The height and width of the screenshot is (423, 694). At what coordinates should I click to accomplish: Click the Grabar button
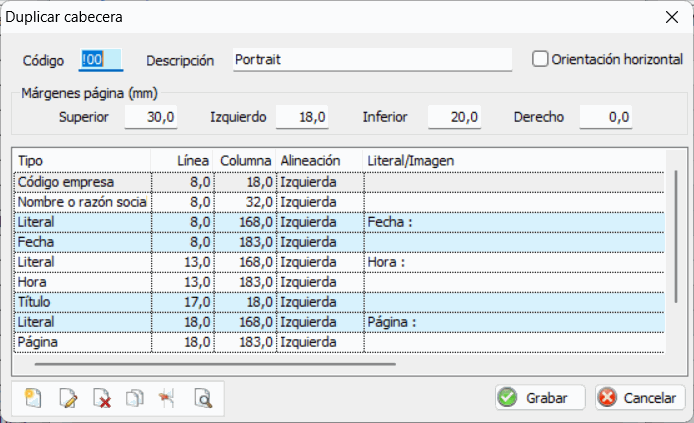[540, 397]
